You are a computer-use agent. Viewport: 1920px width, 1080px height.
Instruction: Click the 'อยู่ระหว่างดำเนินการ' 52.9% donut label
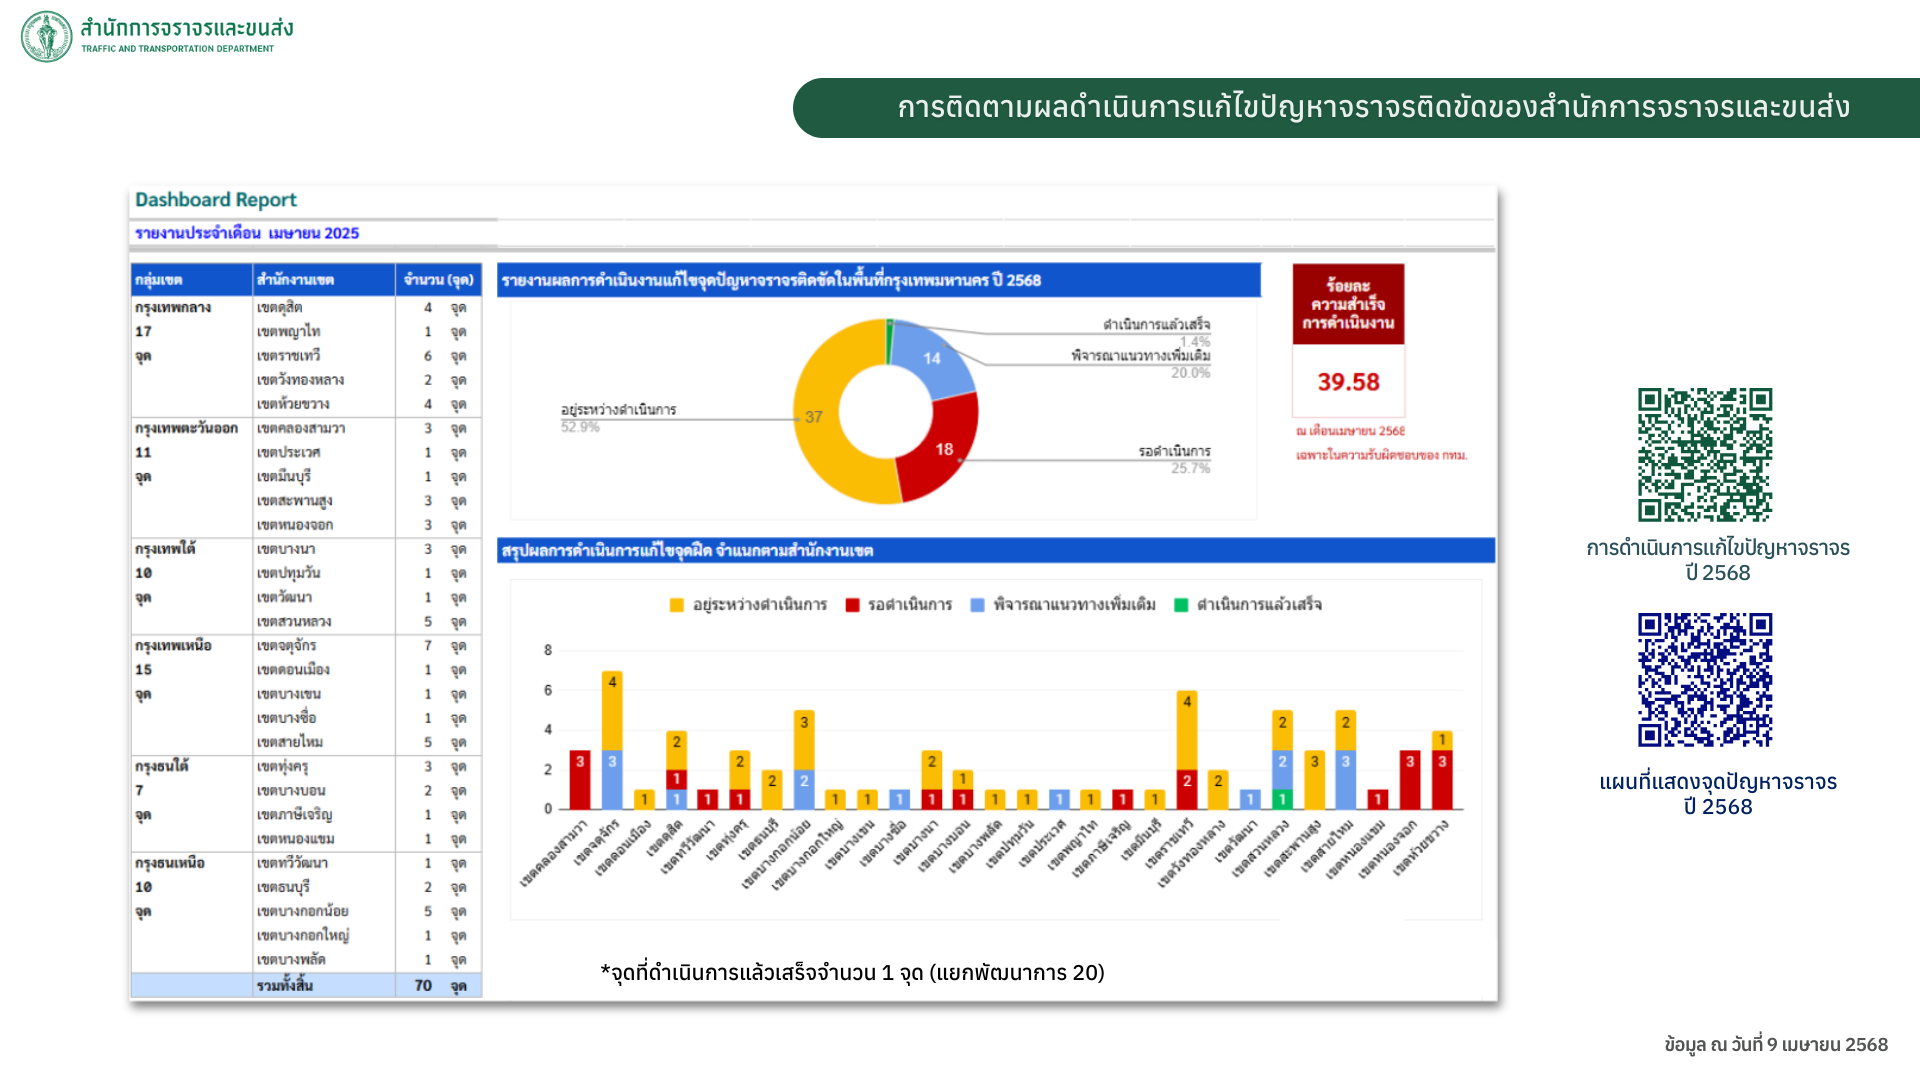[618, 418]
